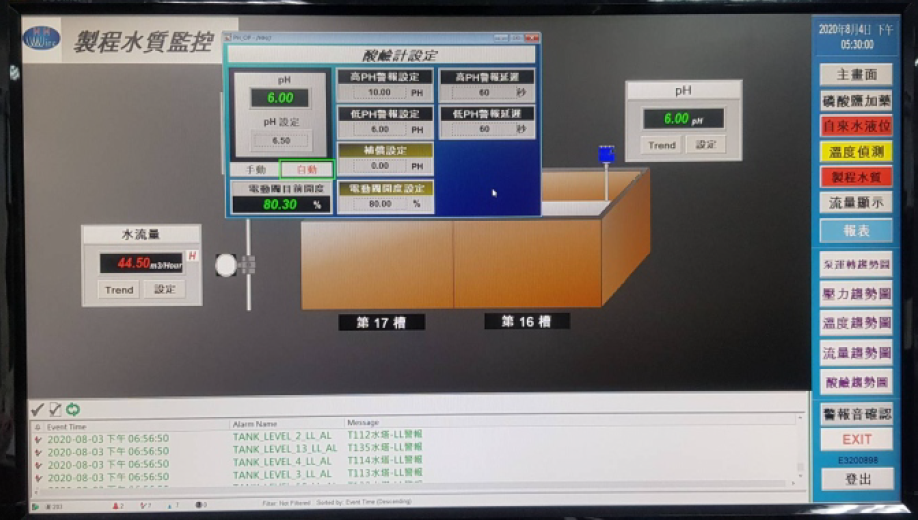This screenshot has height=520, width=918.
Task: Click the red H alarm indicator on flow panel
Action: [192, 256]
